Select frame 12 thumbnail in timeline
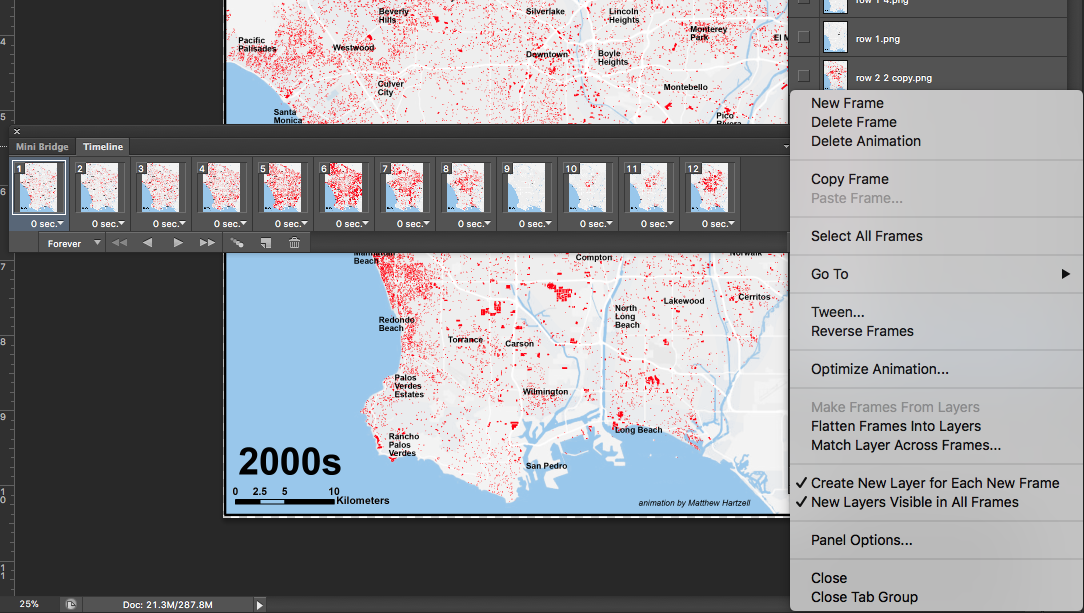This screenshot has height=613, width=1084. 709,187
